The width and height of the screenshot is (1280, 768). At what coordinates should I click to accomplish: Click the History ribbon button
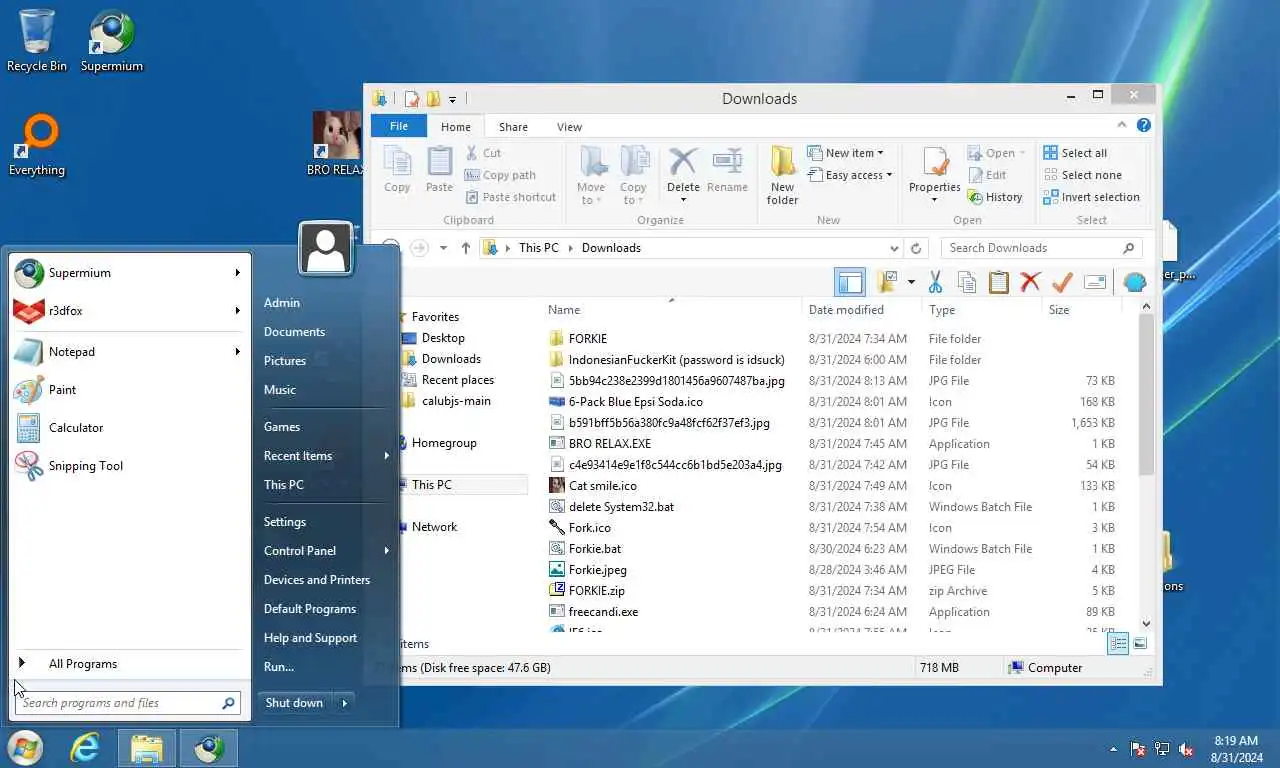pyautogui.click(x=995, y=197)
